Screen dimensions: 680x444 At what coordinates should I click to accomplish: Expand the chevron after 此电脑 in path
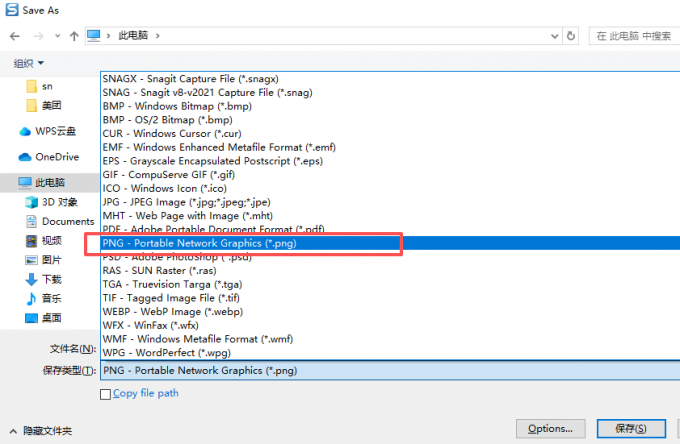(x=157, y=36)
